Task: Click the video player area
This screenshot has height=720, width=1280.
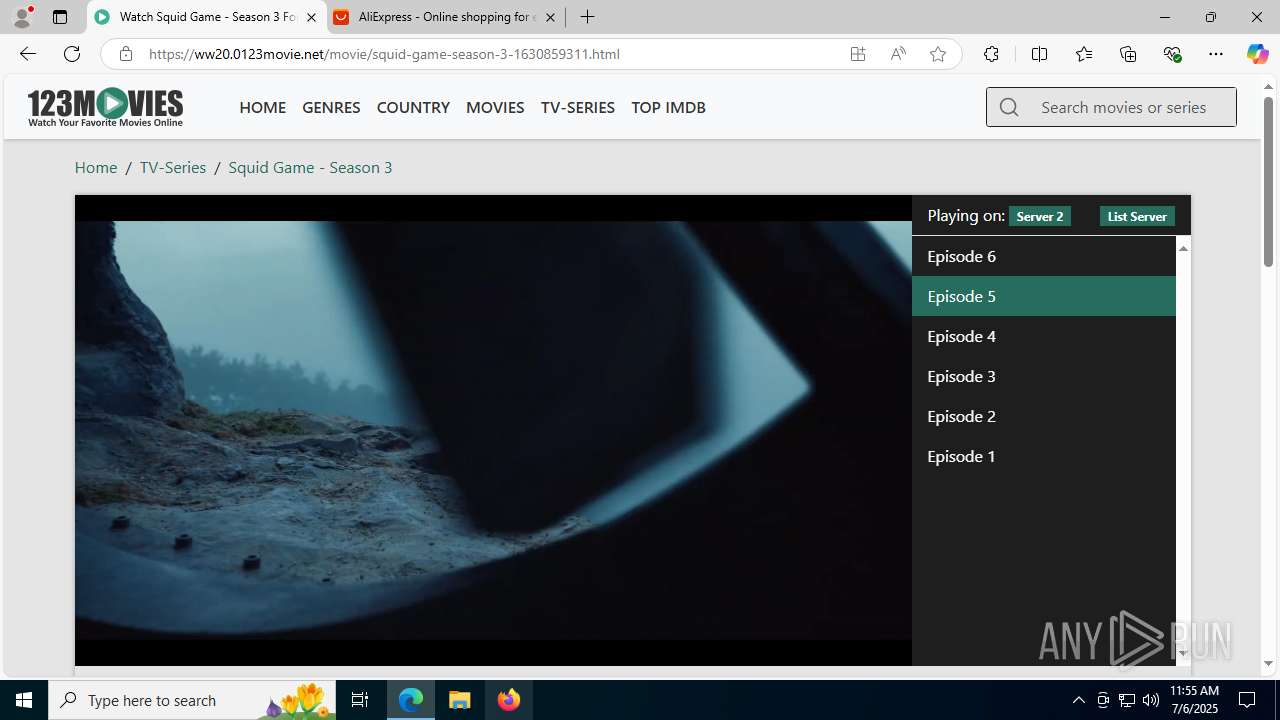Action: point(493,430)
